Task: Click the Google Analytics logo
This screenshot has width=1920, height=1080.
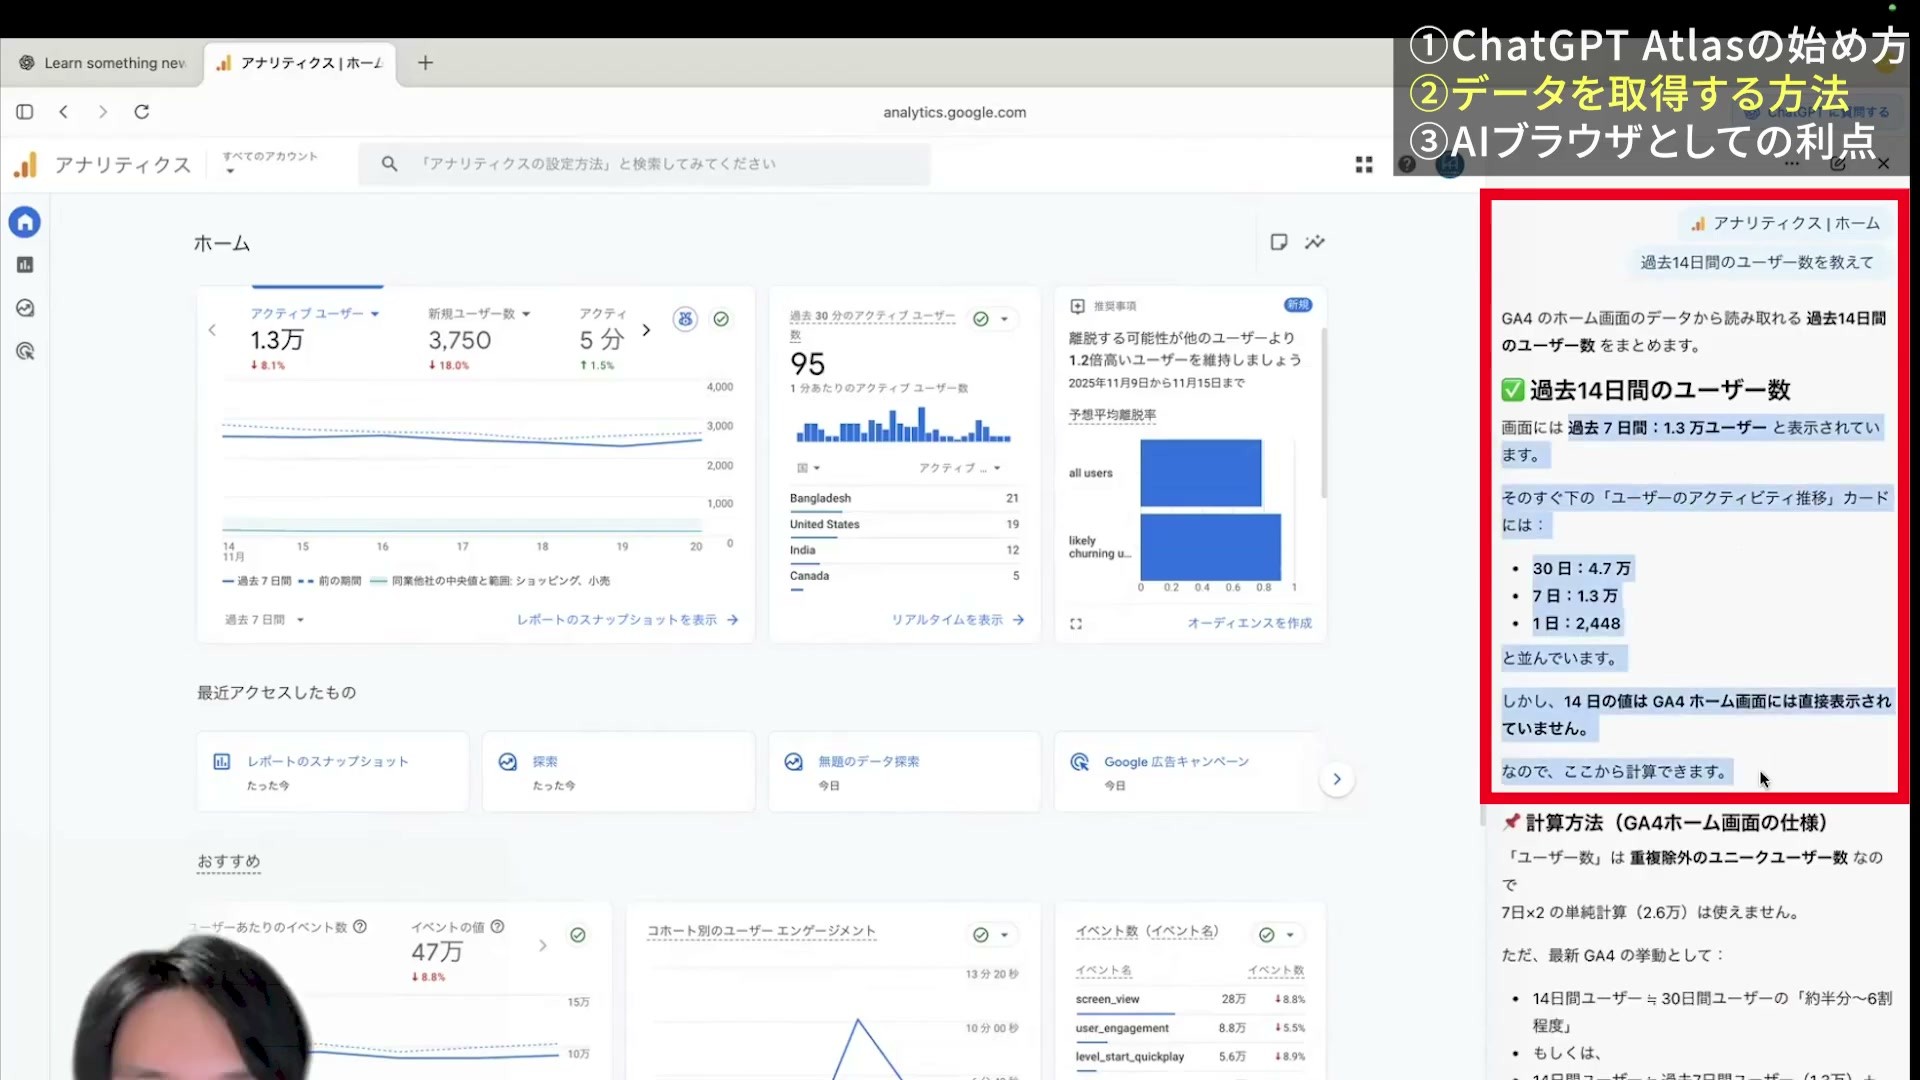Action: (x=26, y=165)
